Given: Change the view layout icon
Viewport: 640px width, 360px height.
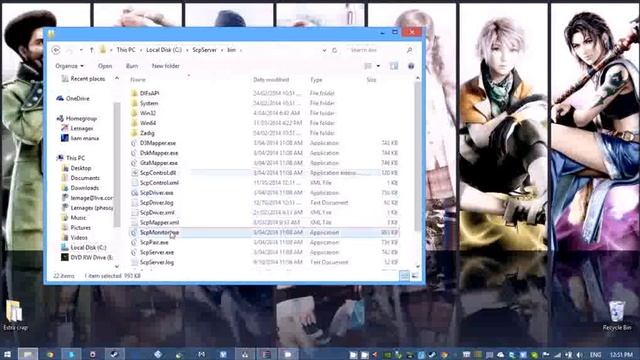Looking at the screenshot, I should 368,66.
